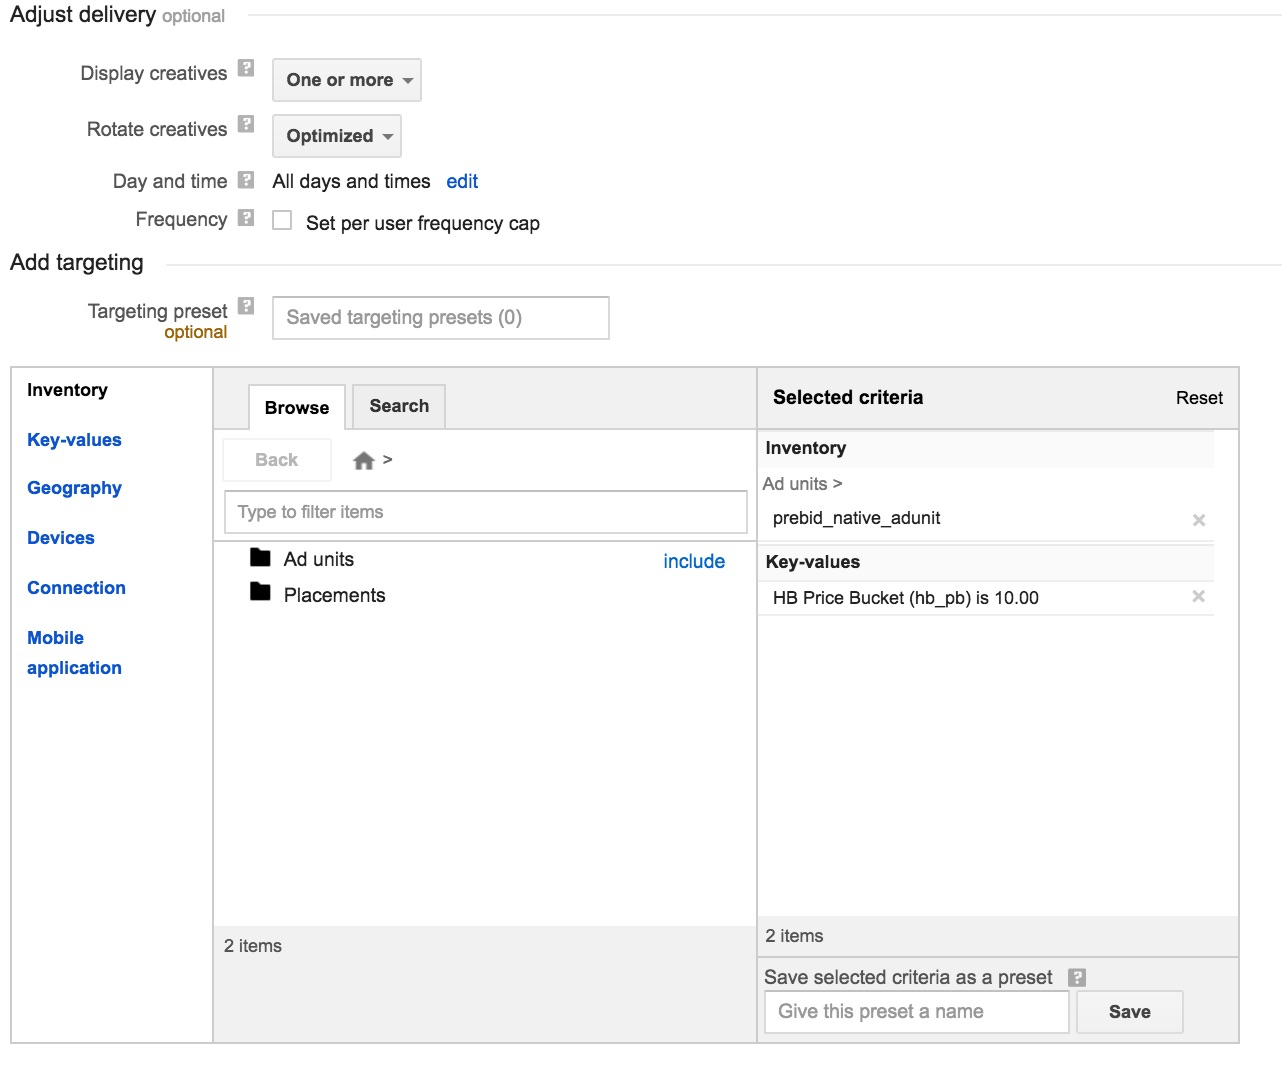Click the home icon in the breadcrumb
Image resolution: width=1282 pixels, height=1068 pixels.
tap(363, 459)
